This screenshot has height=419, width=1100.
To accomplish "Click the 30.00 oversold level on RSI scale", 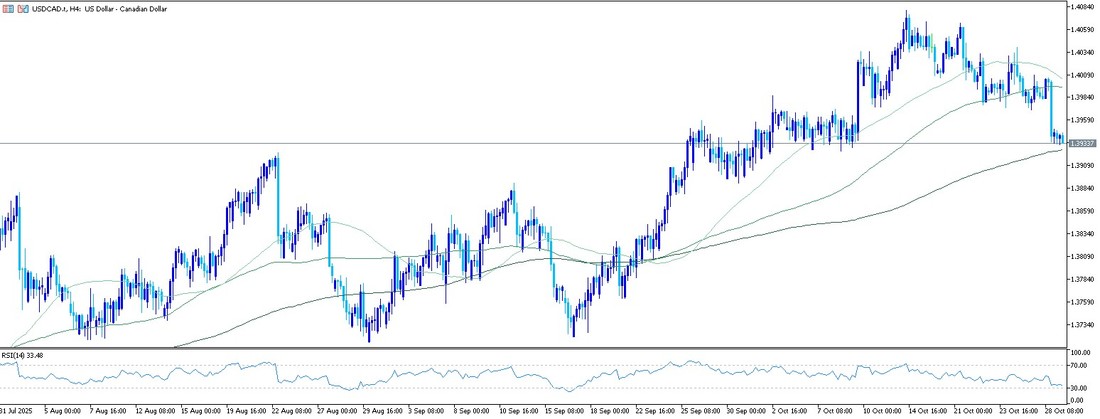I will point(1080,387).
